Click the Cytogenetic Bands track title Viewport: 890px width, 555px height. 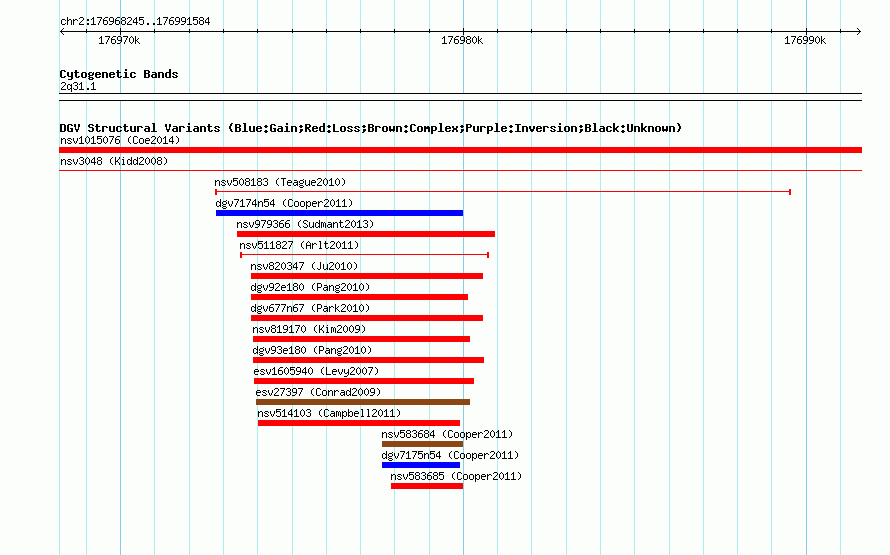119,74
